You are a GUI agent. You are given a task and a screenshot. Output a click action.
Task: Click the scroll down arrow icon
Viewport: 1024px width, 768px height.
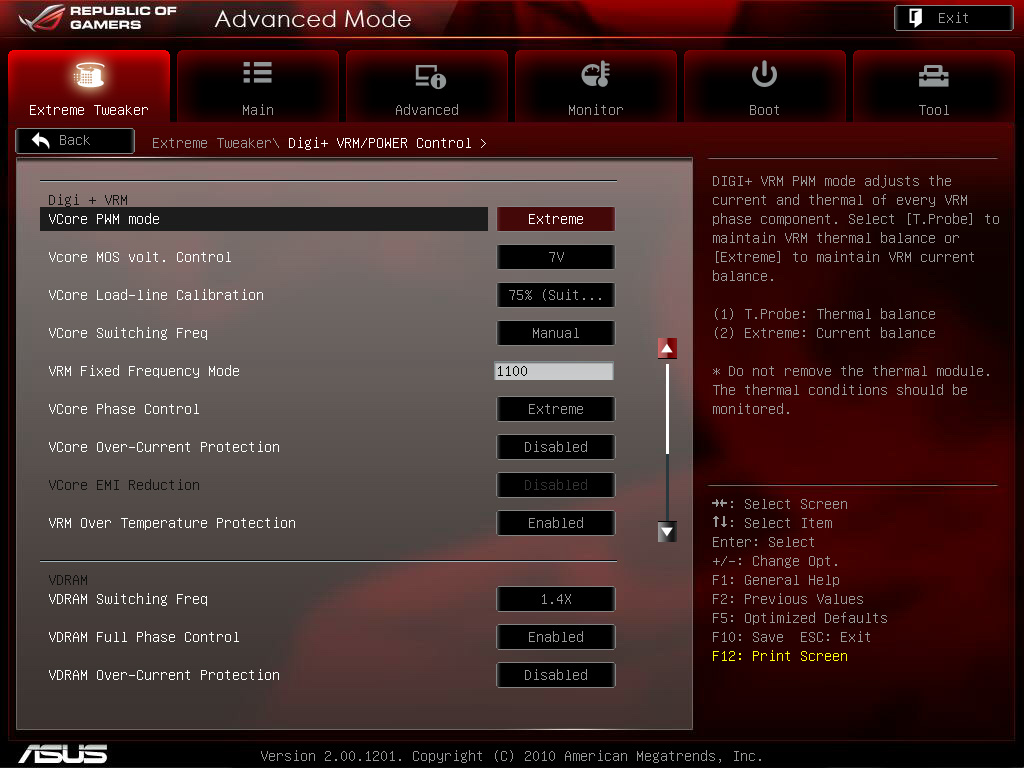(667, 532)
